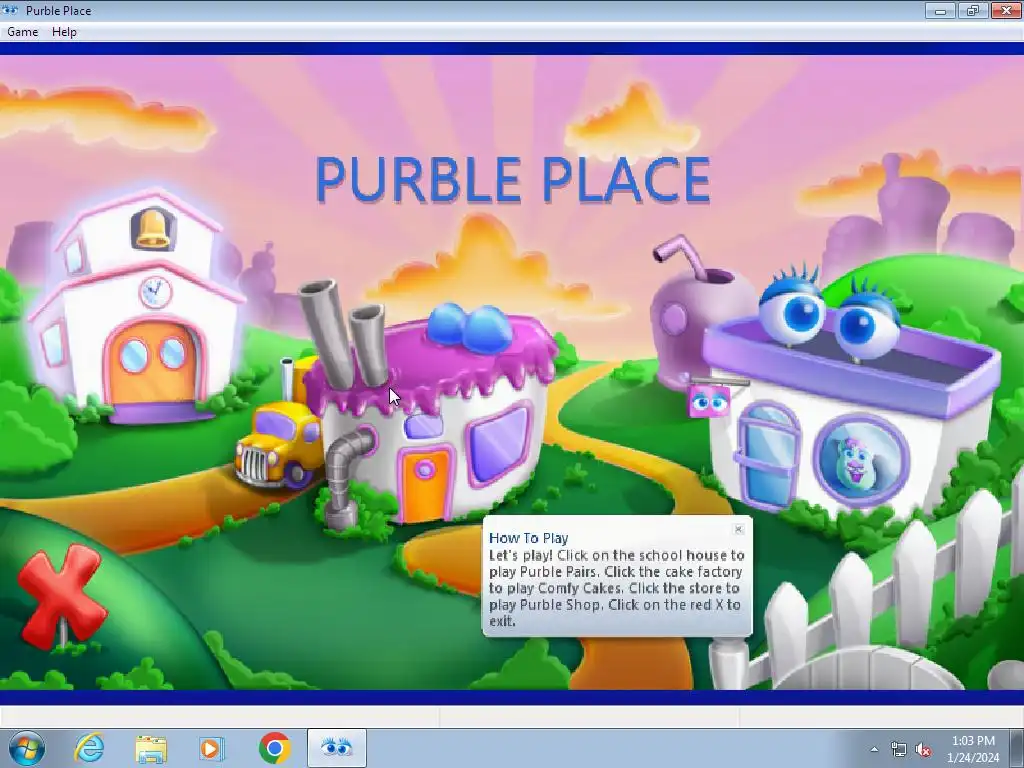The width and height of the screenshot is (1024, 768).
Task: Close the How To Play tooltip
Action: click(x=739, y=529)
